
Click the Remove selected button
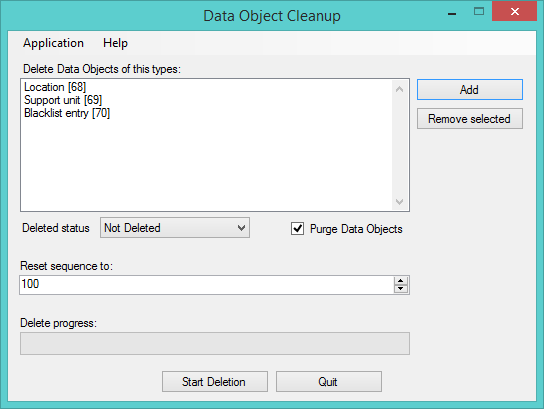point(469,119)
